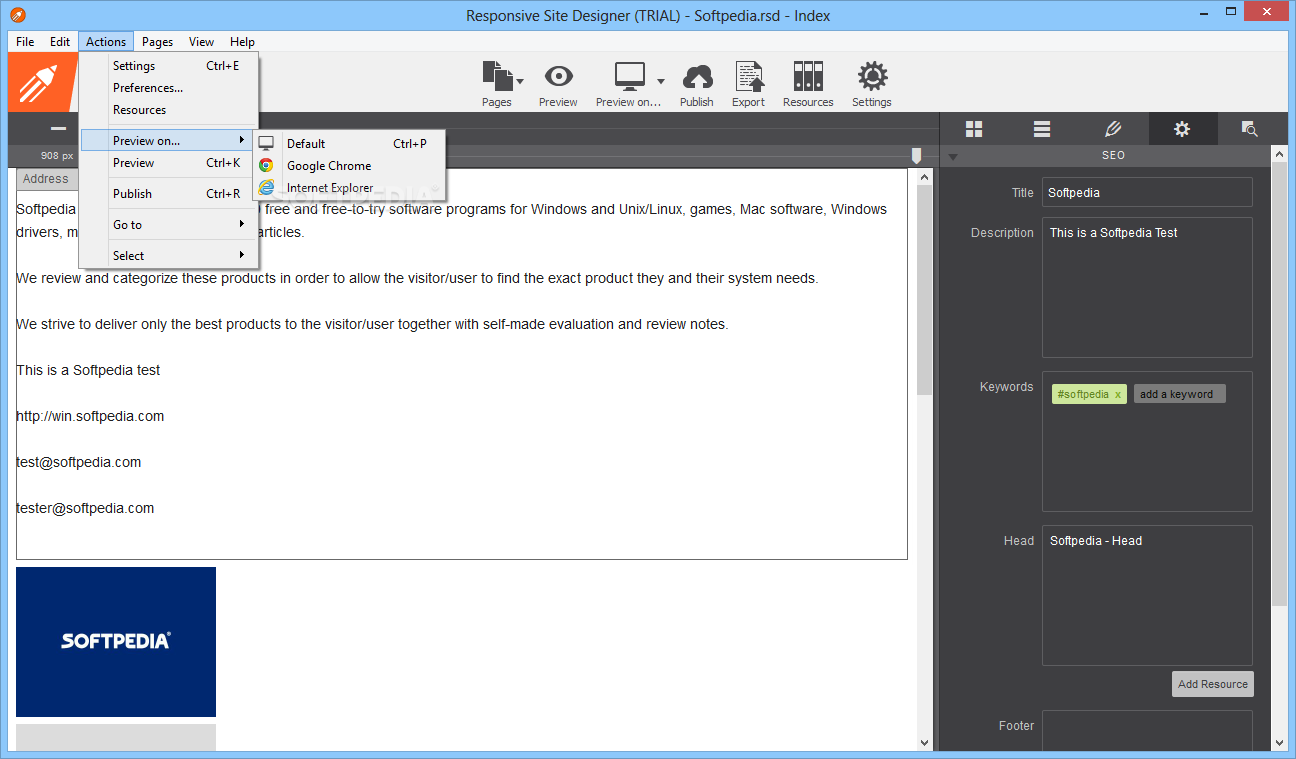The width and height of the screenshot is (1296, 759).
Task: Close the Actions menu in menu bar
Action: pyautogui.click(x=106, y=42)
